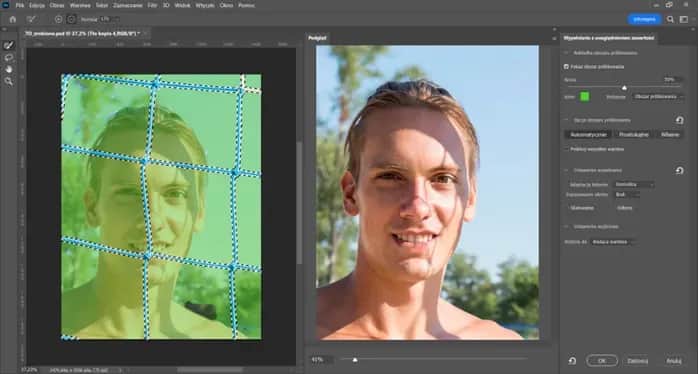This screenshot has width=698, height=374.
Task: Select the Sampling Brush tool
Action: coord(8,45)
